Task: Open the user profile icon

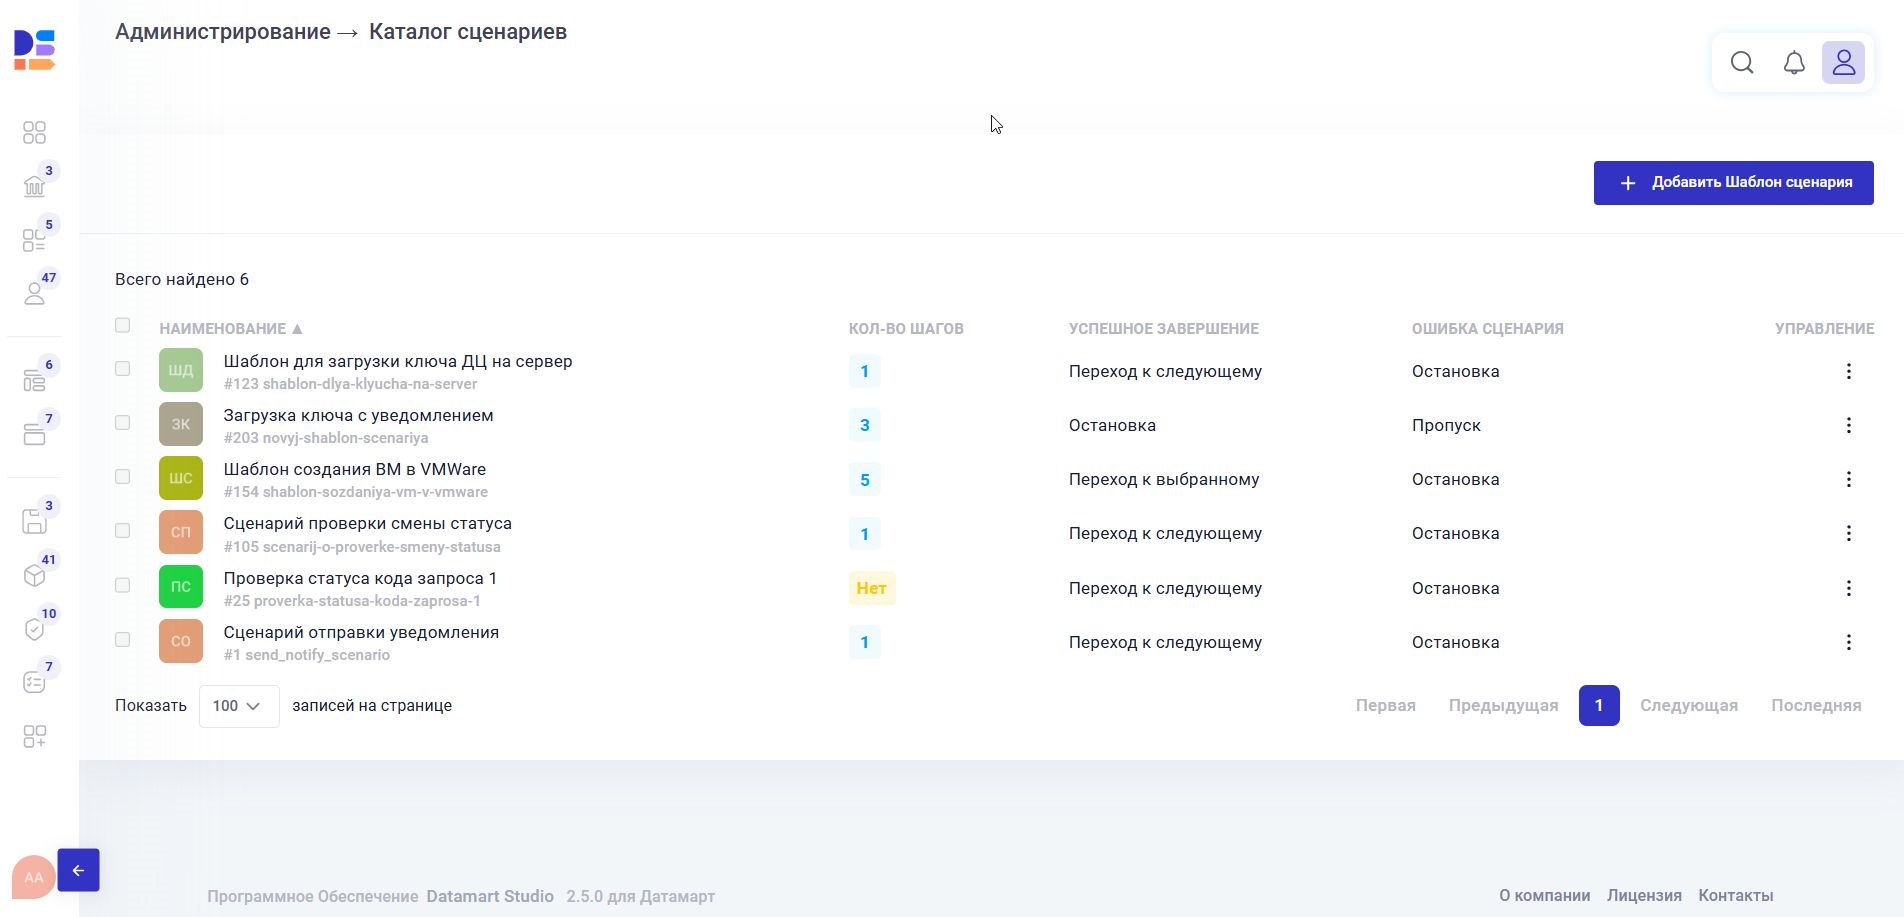Action: (x=1843, y=63)
